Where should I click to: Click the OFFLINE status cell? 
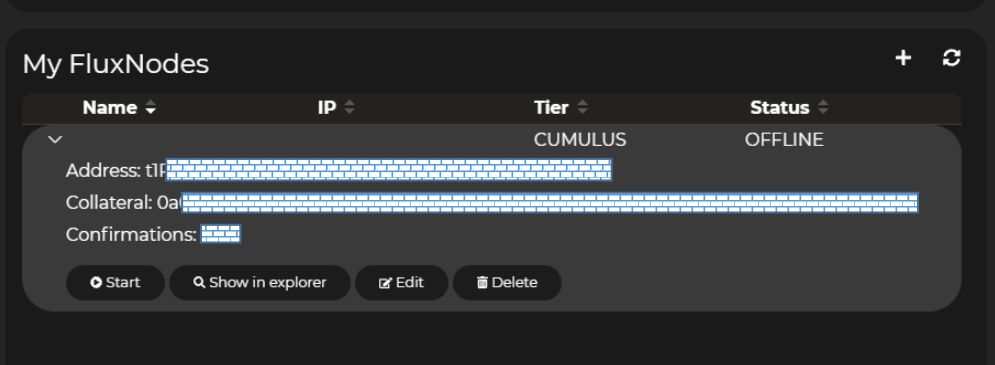784,140
